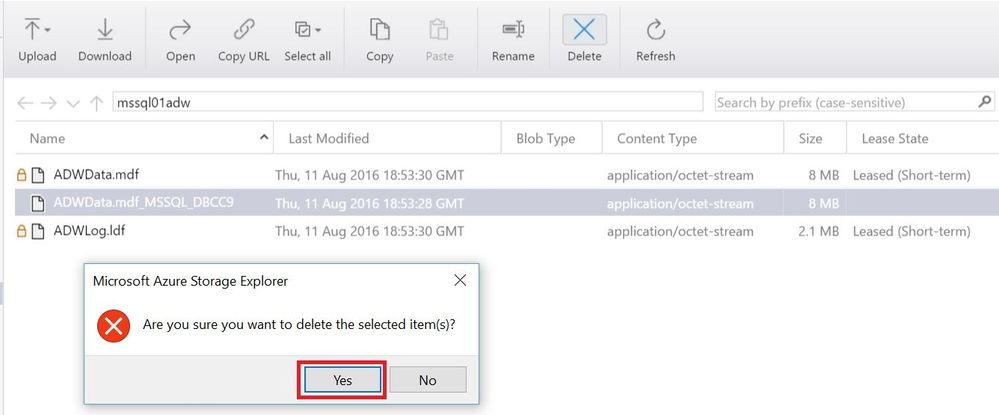Open the Select all dropdown
The height and width of the screenshot is (415, 999).
point(307,30)
